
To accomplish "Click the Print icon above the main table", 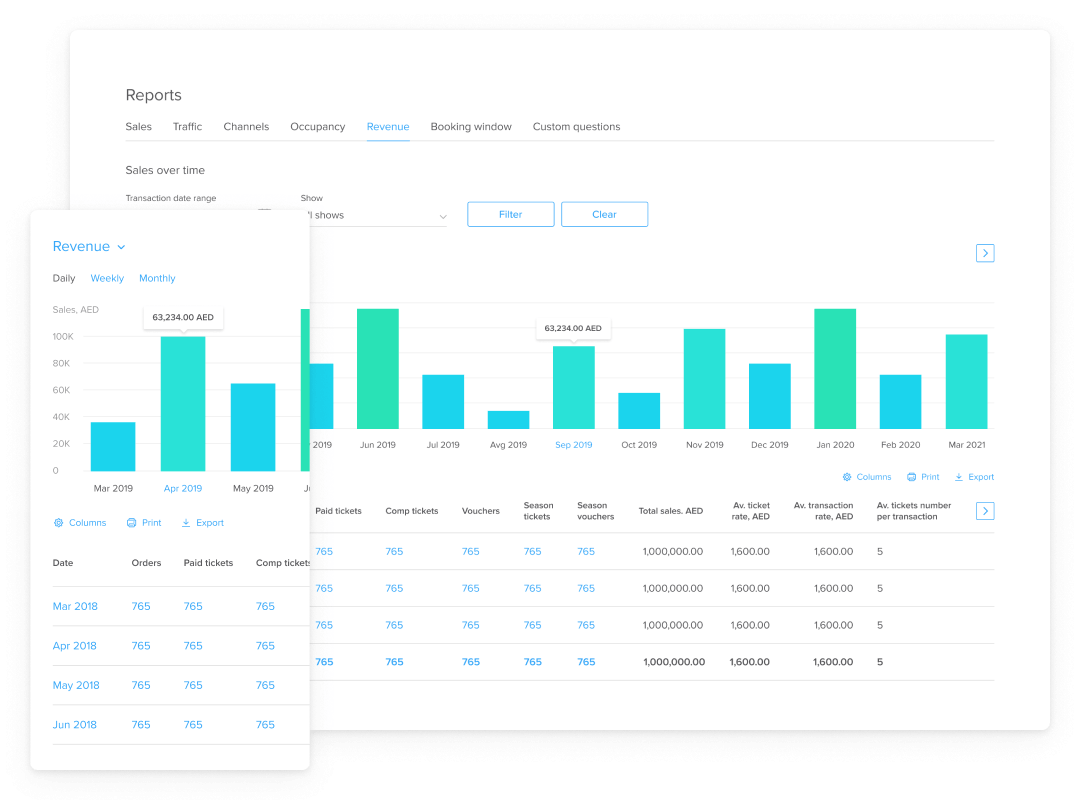I will [x=911, y=478].
